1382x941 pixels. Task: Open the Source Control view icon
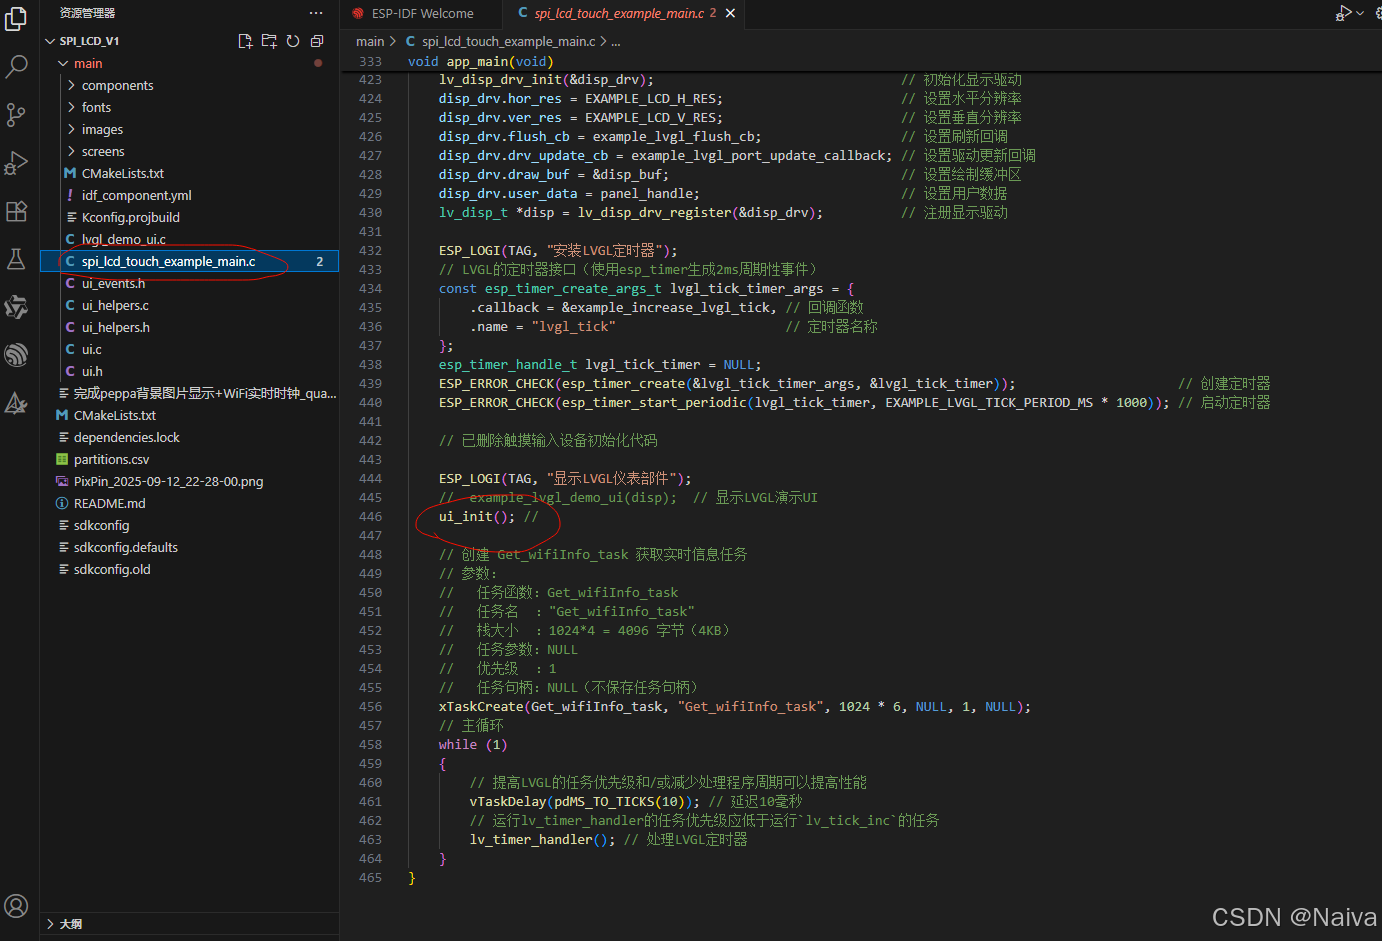point(16,115)
